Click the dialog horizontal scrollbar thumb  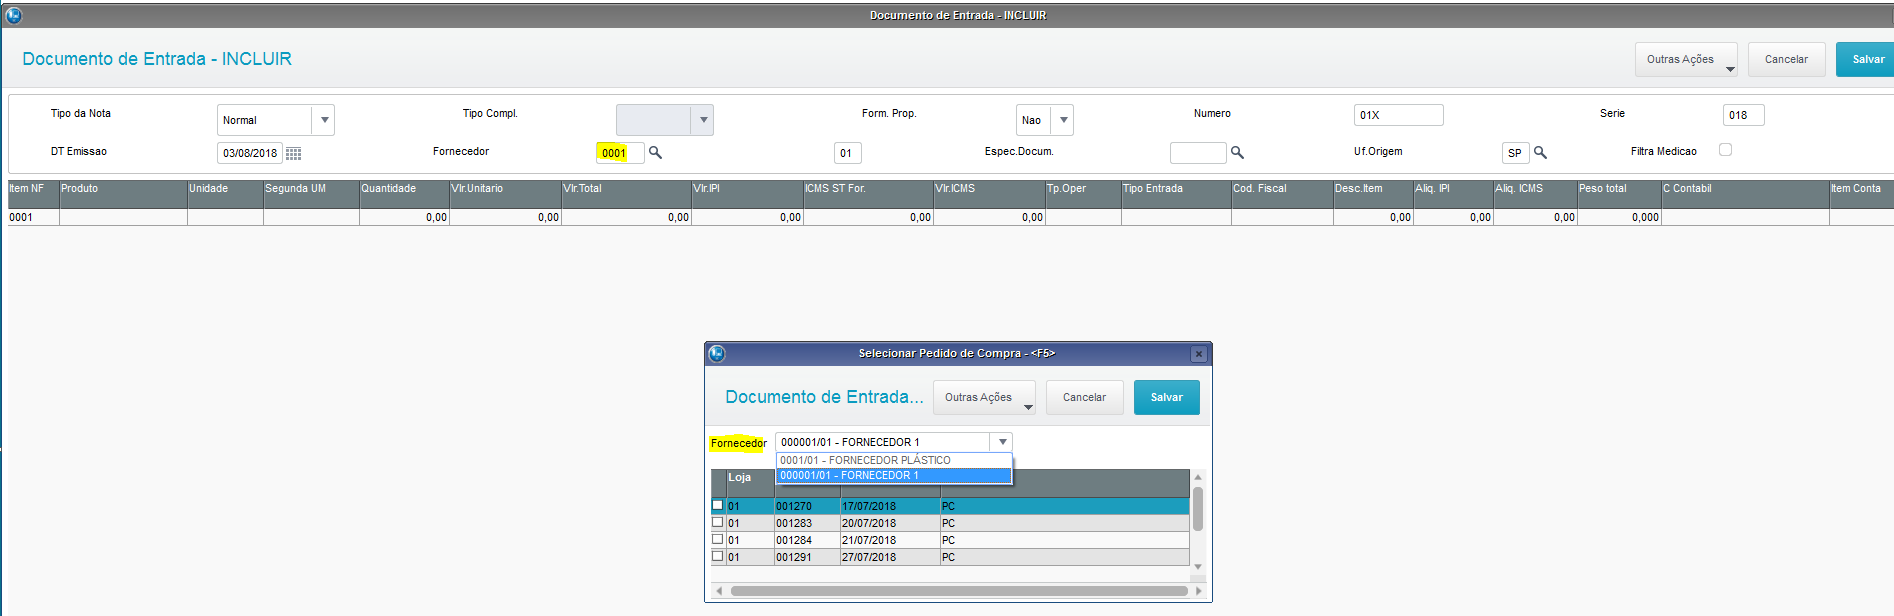(959, 591)
